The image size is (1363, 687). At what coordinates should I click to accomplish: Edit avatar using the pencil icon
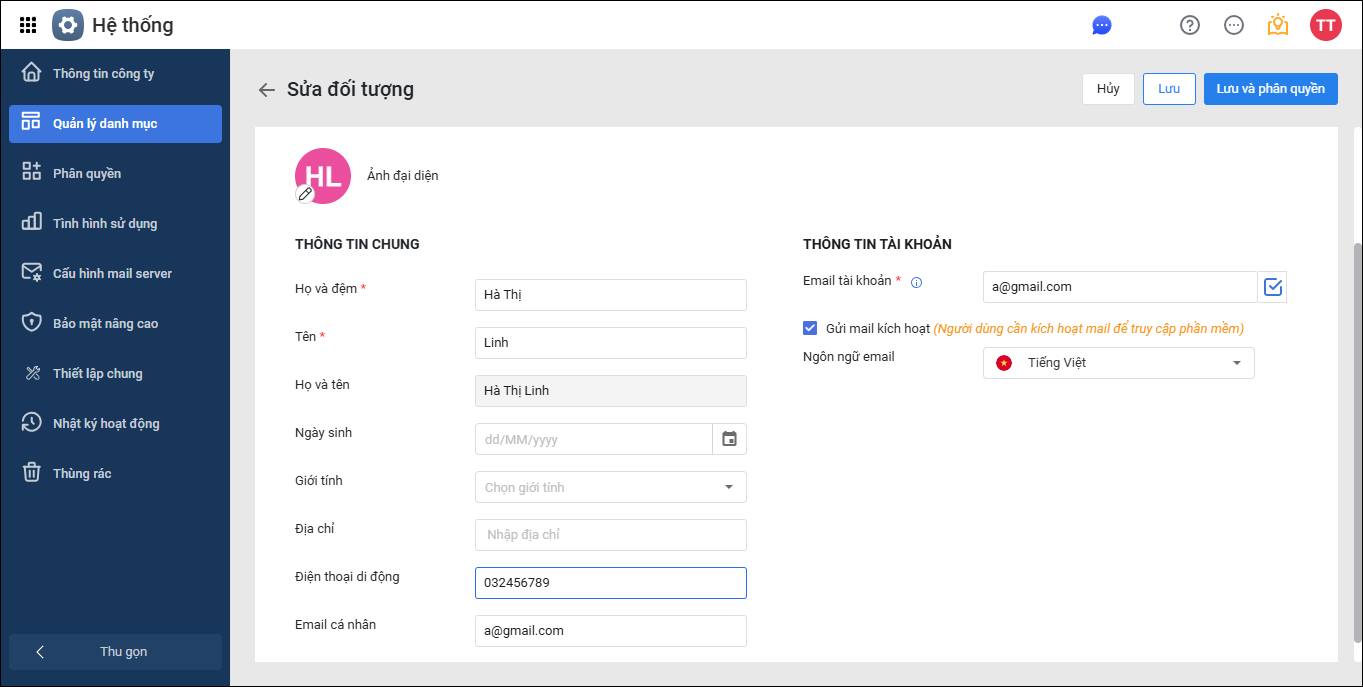(306, 194)
